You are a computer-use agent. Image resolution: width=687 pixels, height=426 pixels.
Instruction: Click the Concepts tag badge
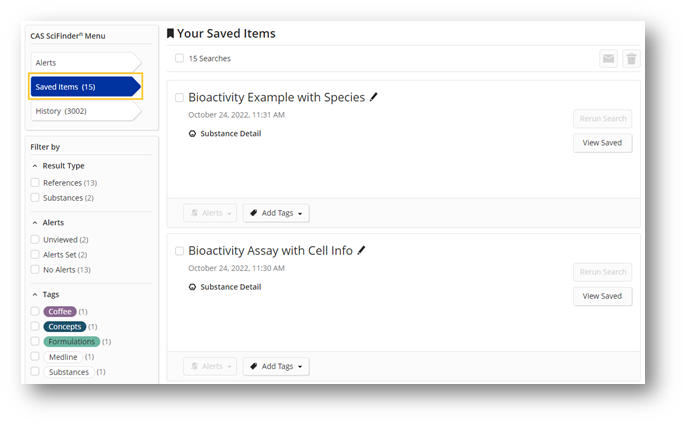point(64,327)
